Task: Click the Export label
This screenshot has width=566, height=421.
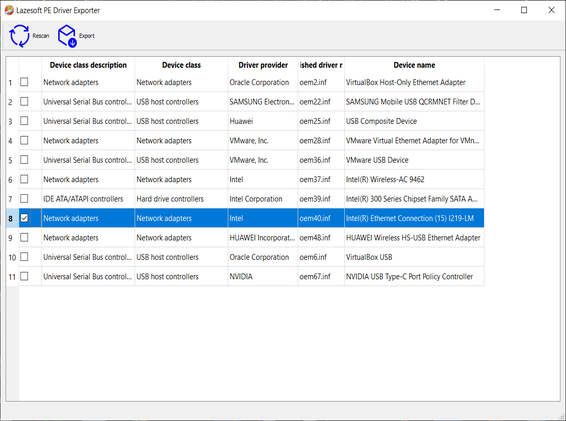Action: [x=87, y=36]
